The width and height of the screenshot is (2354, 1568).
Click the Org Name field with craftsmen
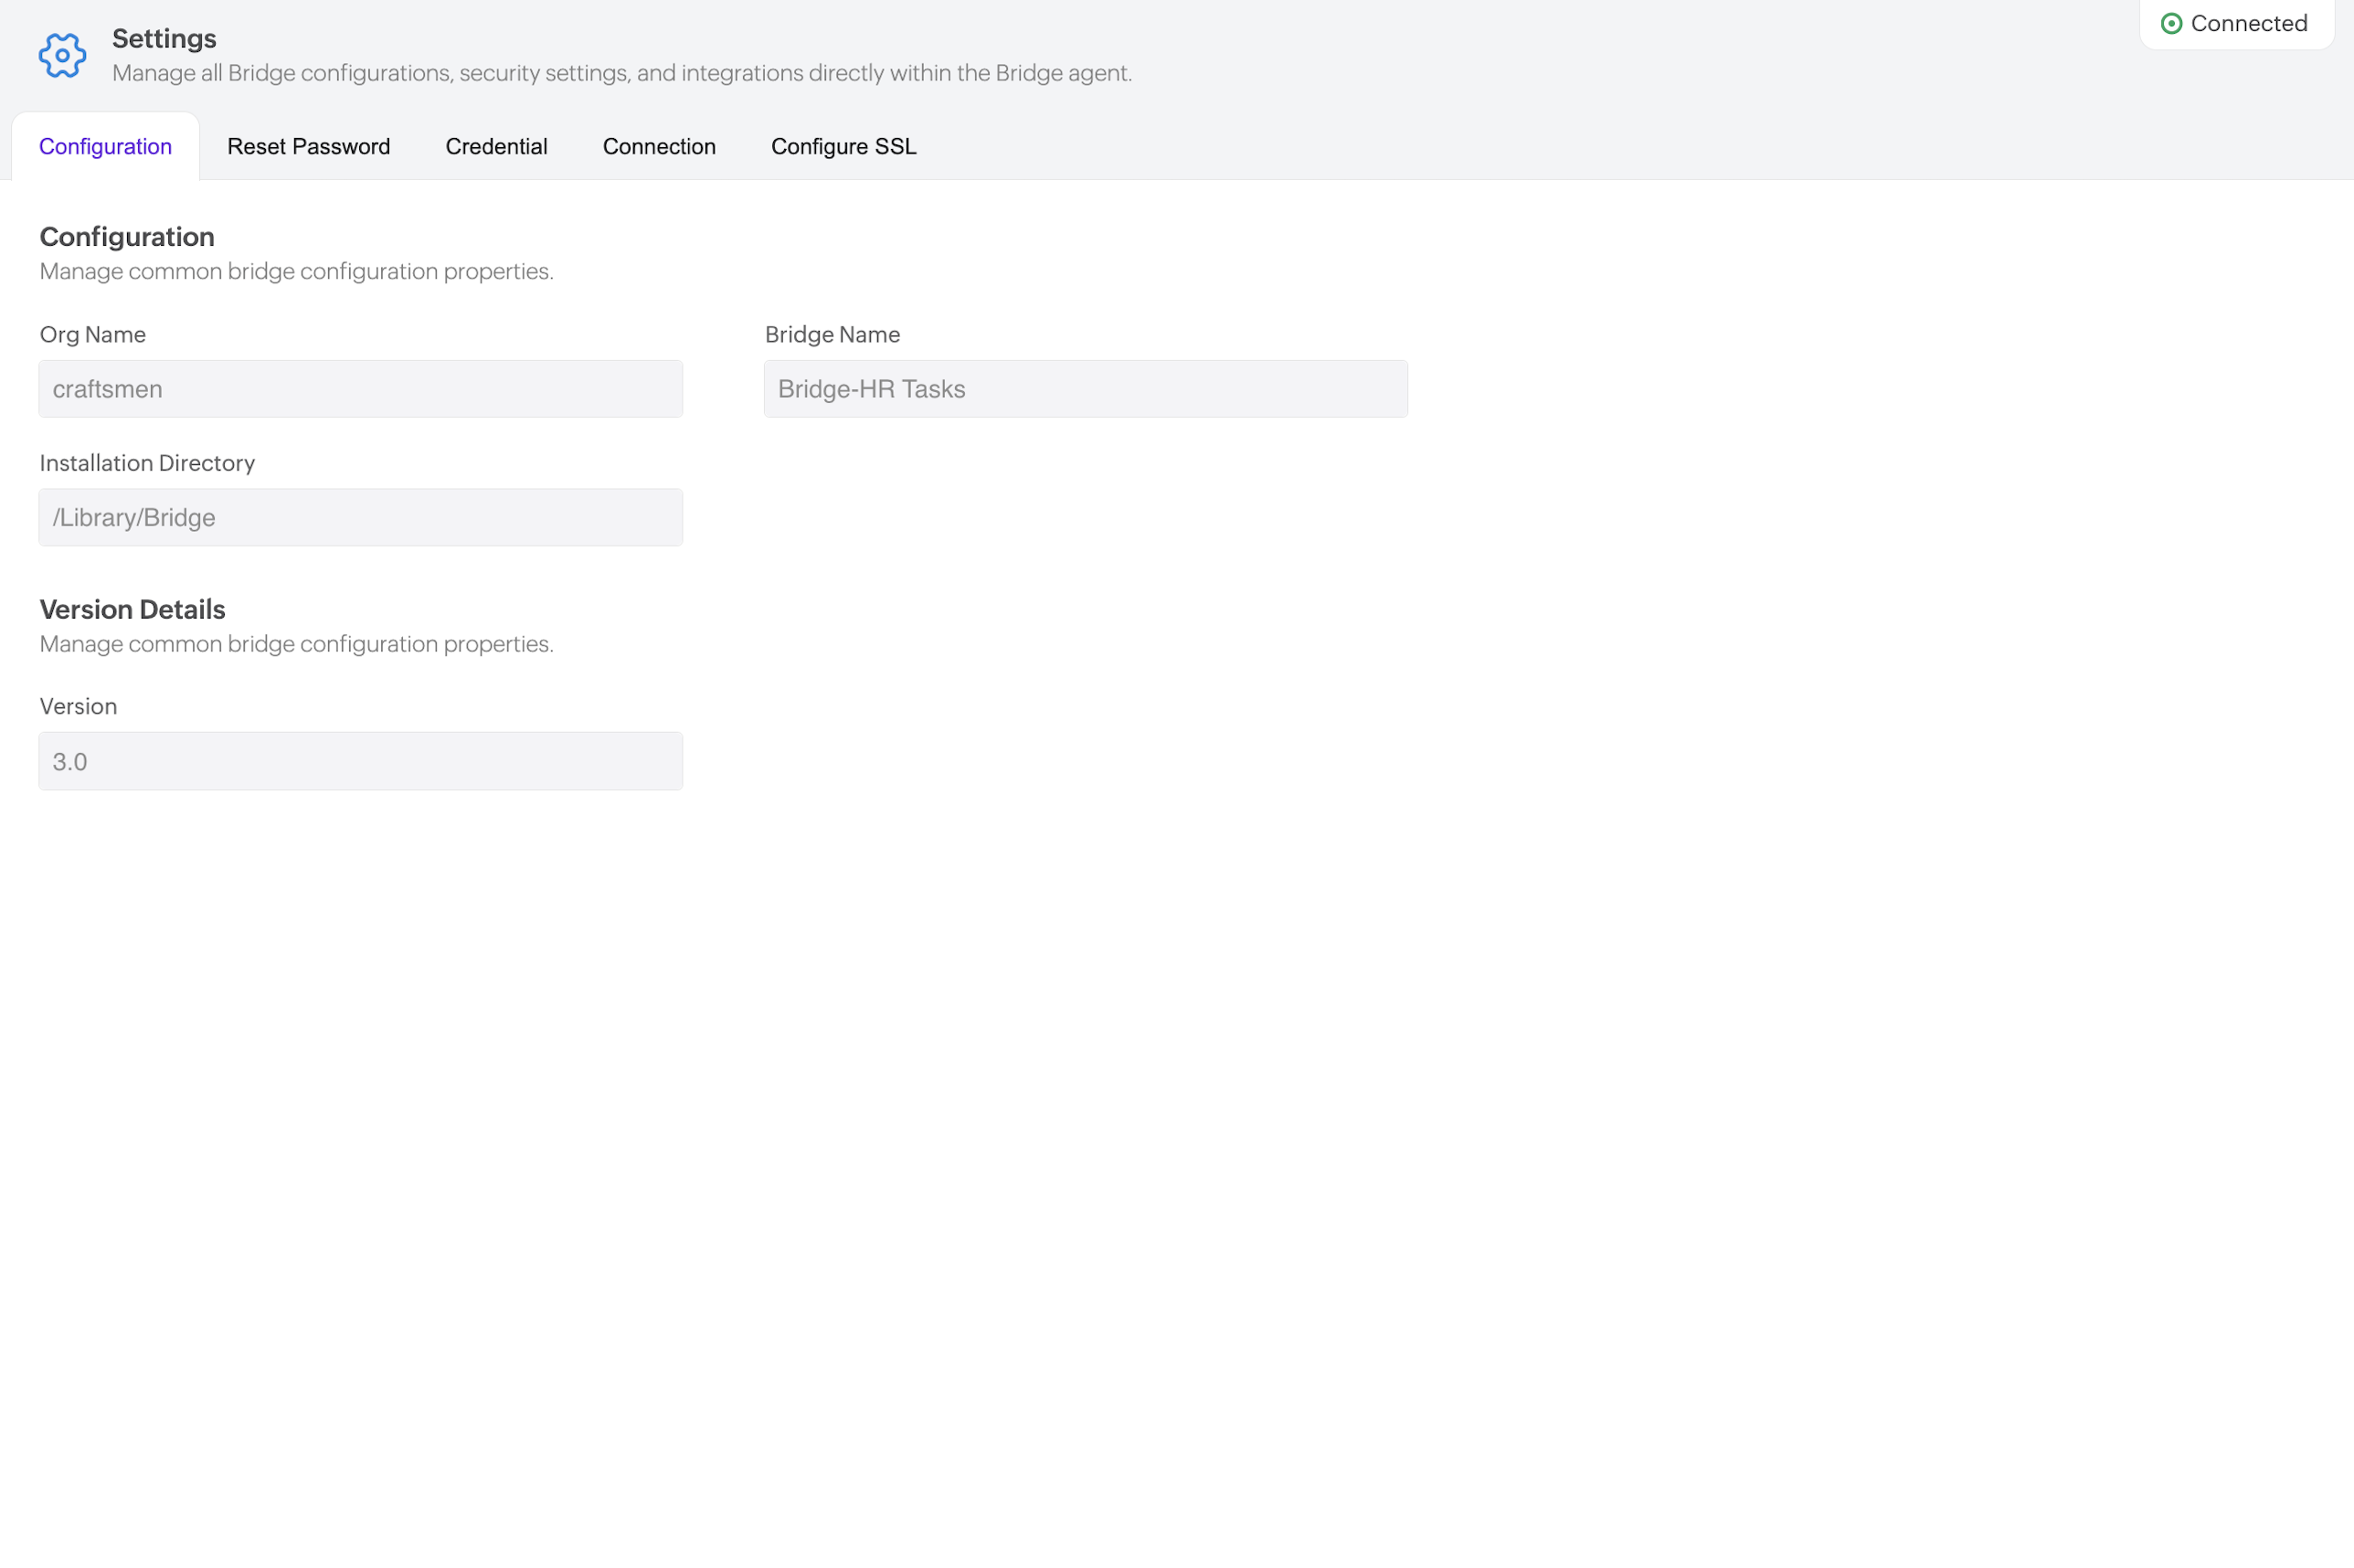360,389
